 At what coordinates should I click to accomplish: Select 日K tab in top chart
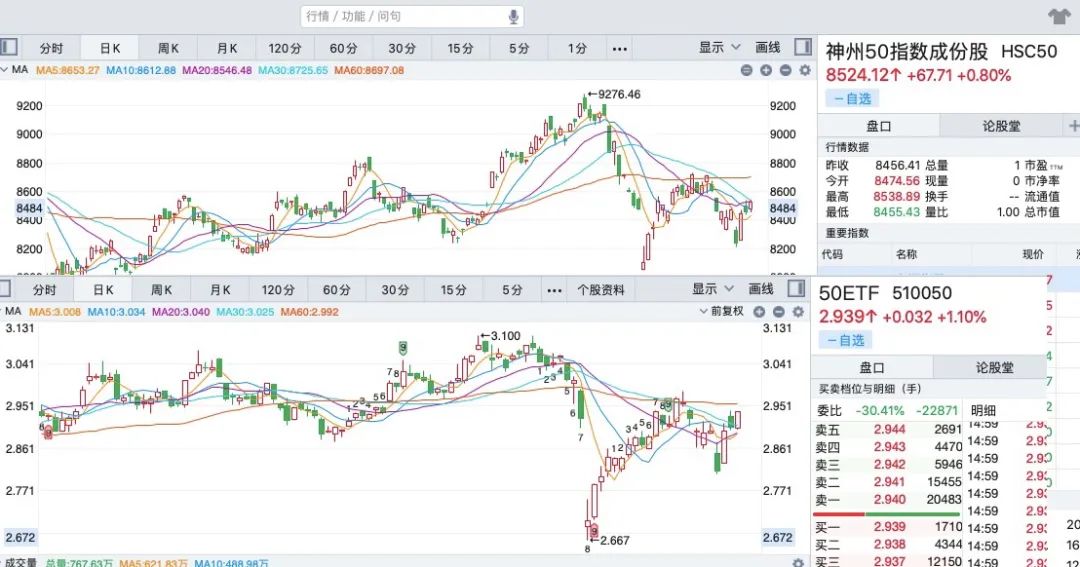pos(110,48)
